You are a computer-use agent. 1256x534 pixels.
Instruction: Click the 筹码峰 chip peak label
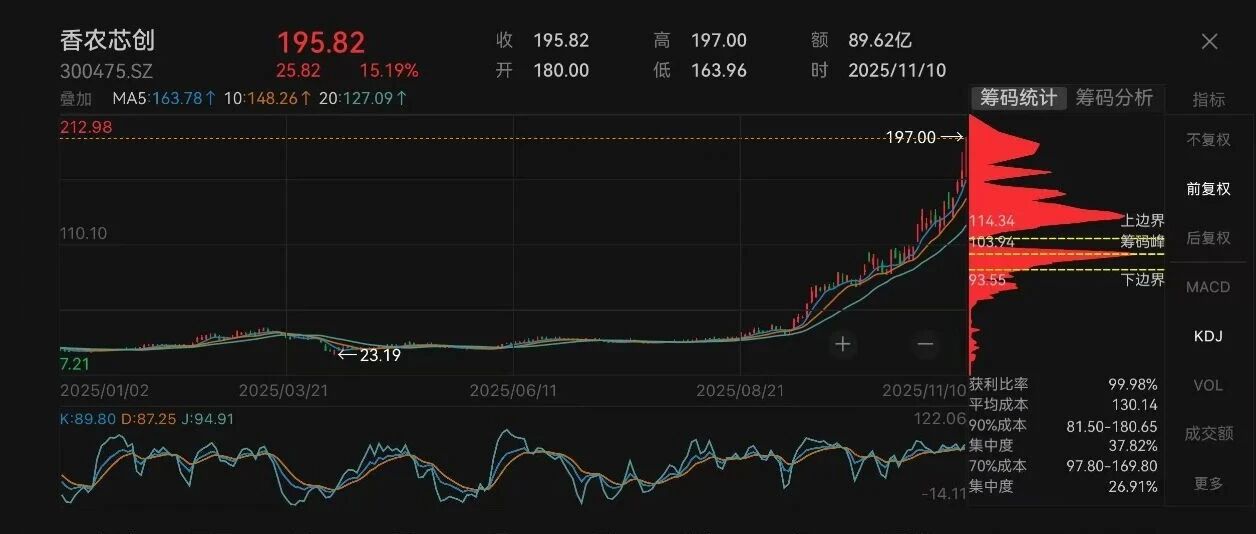(x=1143, y=241)
